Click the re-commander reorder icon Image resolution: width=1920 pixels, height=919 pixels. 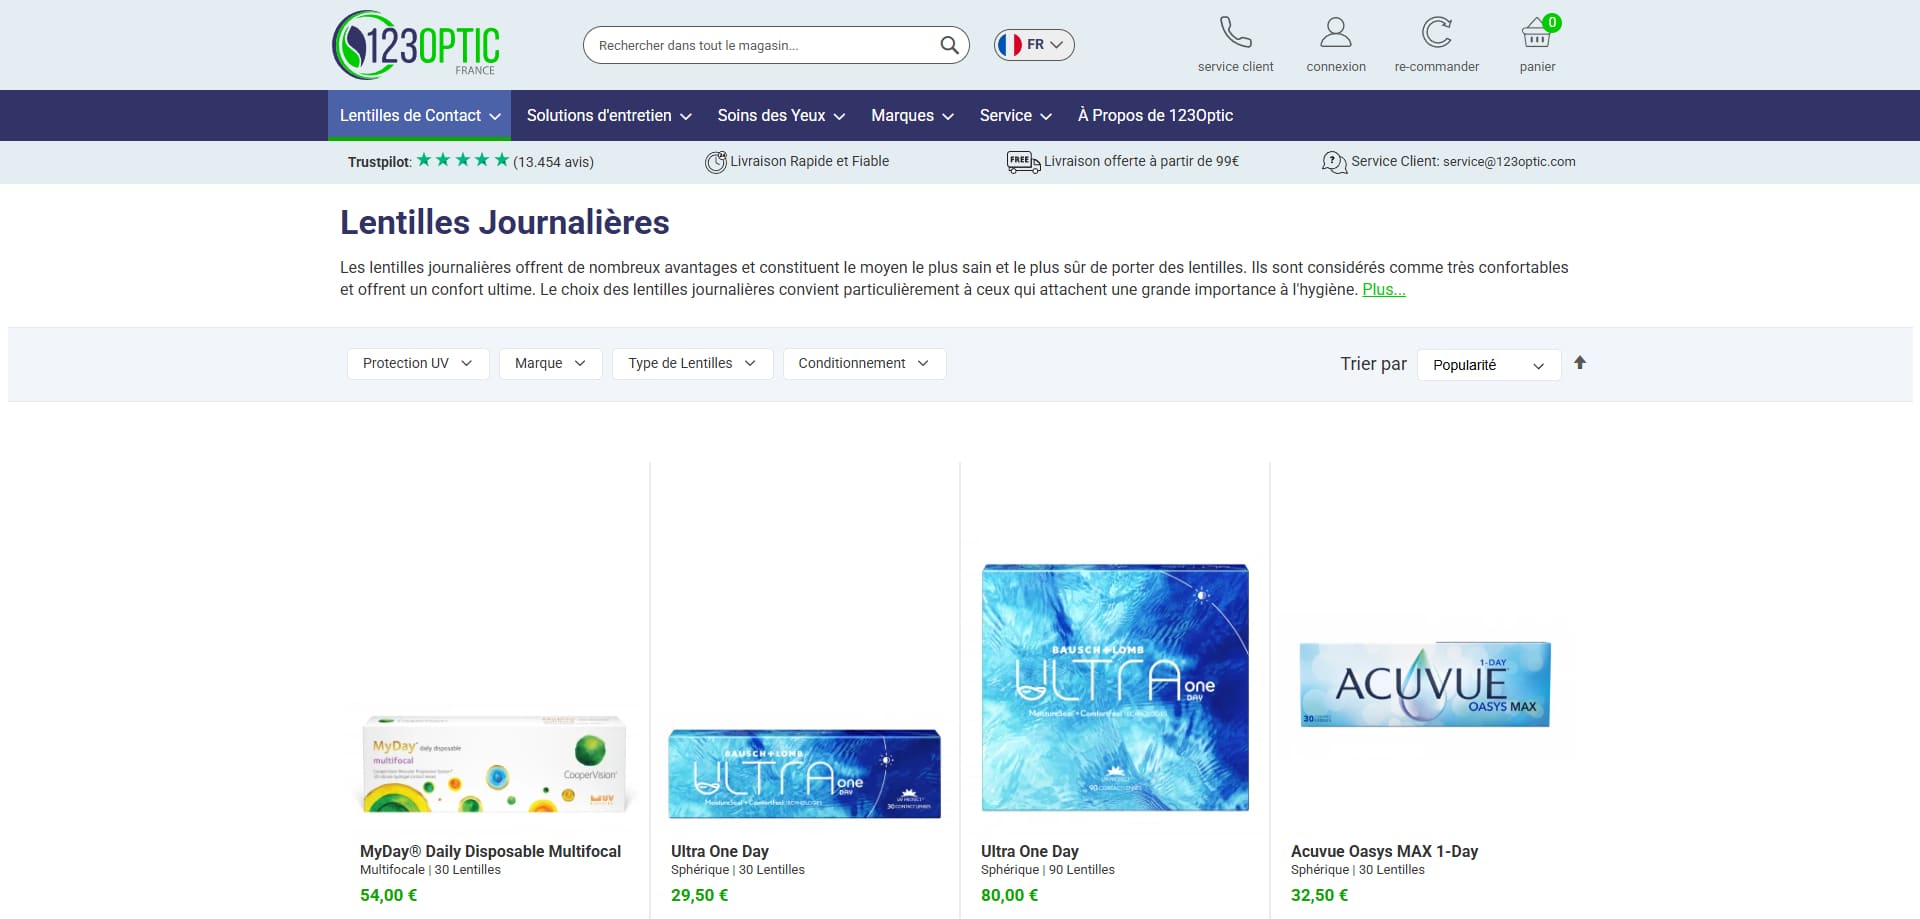(1437, 32)
